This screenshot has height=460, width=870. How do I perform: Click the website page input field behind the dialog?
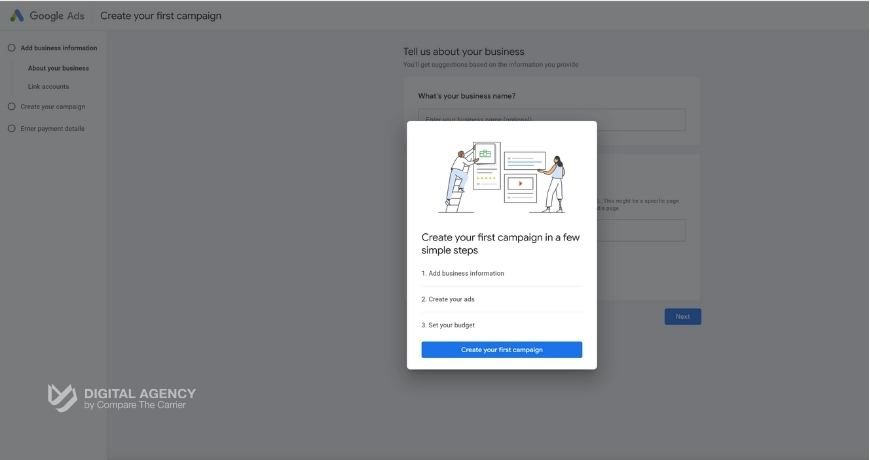click(x=640, y=230)
